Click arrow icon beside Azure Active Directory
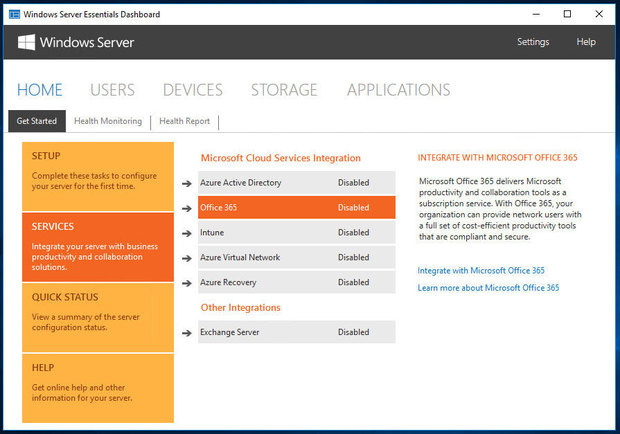 click(x=187, y=183)
